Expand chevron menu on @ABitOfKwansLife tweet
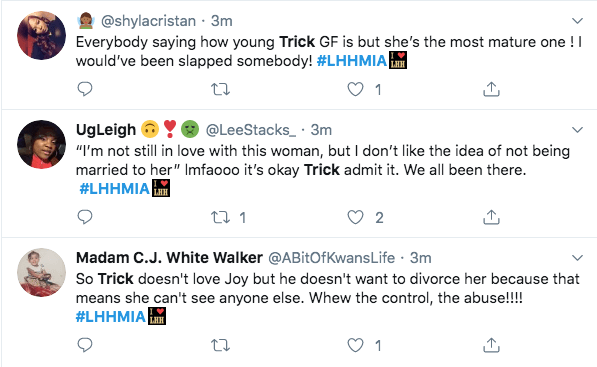597x367 pixels. (578, 258)
